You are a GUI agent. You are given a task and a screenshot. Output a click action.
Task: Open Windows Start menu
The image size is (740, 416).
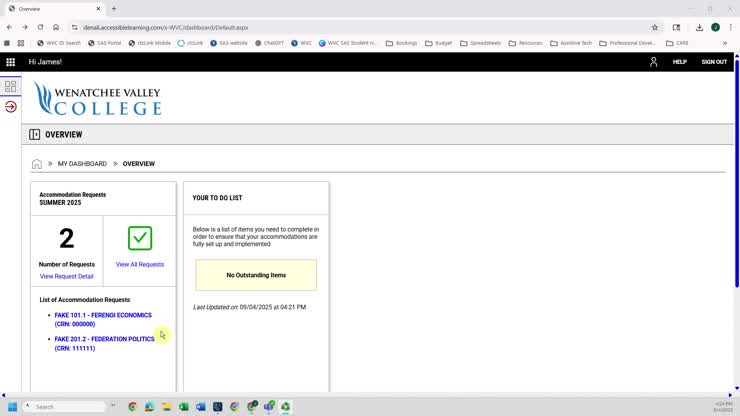coord(12,407)
